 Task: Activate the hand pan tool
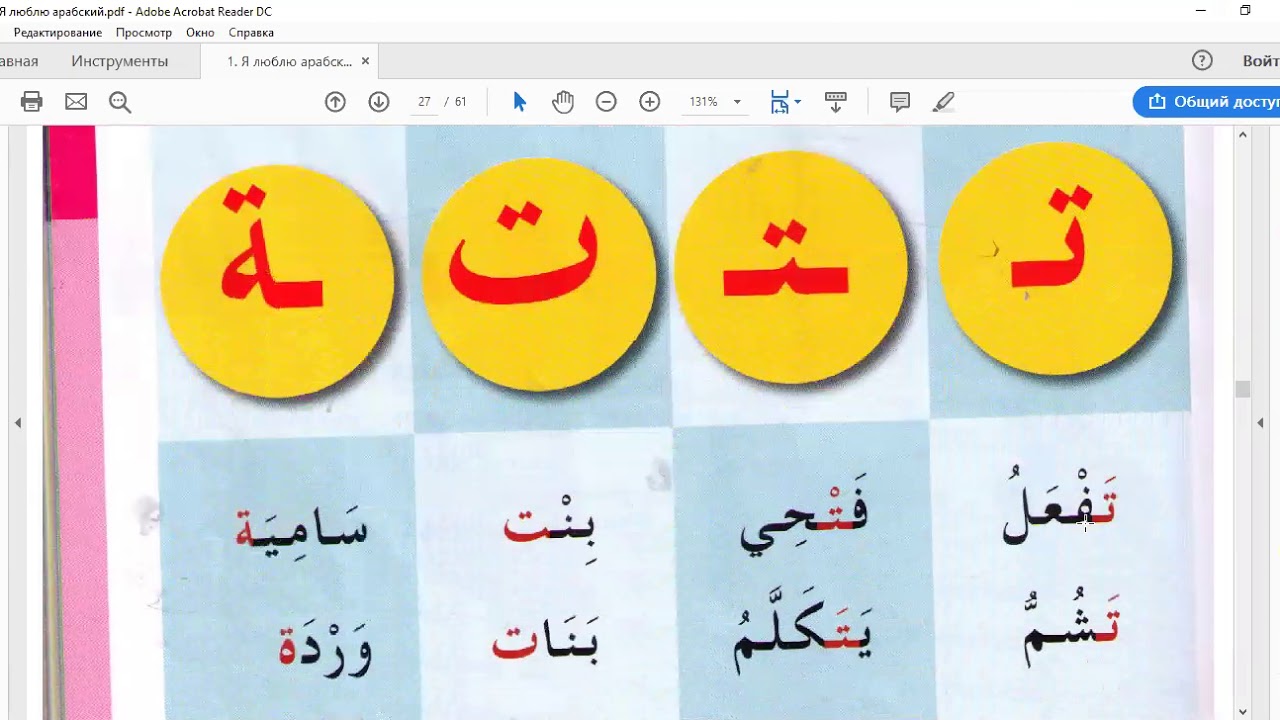coord(563,102)
